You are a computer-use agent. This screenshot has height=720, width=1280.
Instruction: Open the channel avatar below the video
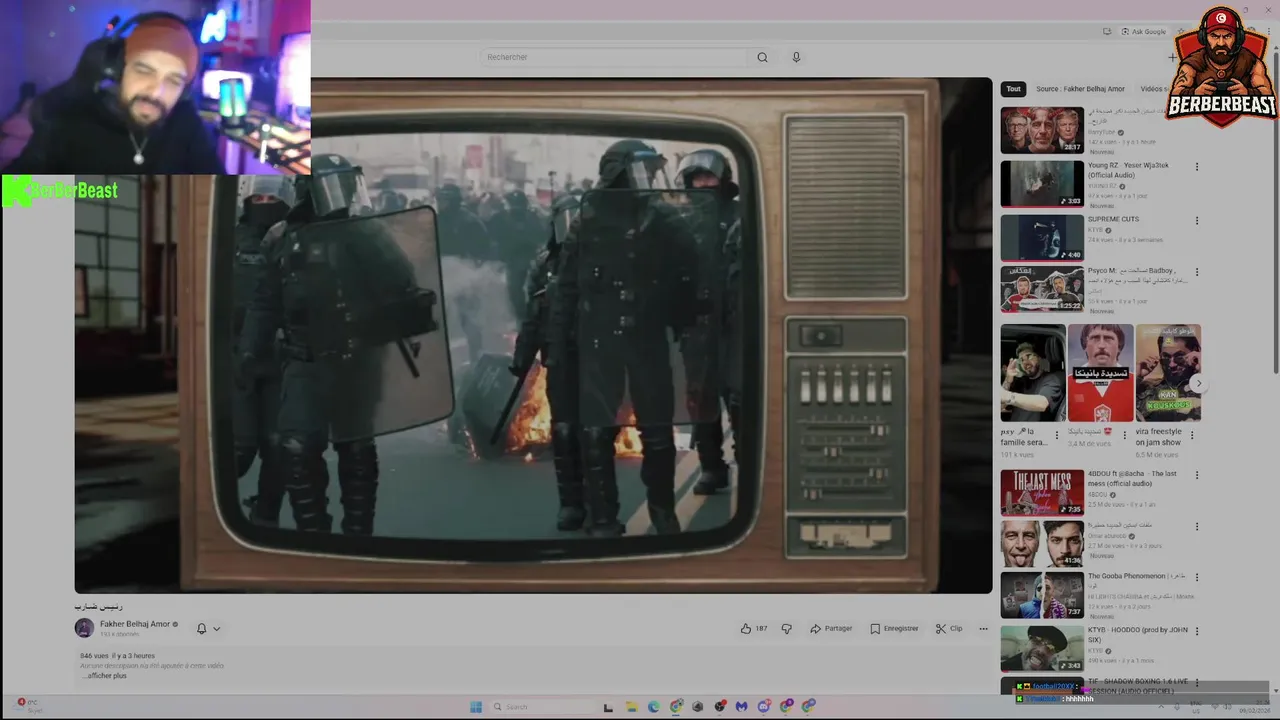point(84,628)
